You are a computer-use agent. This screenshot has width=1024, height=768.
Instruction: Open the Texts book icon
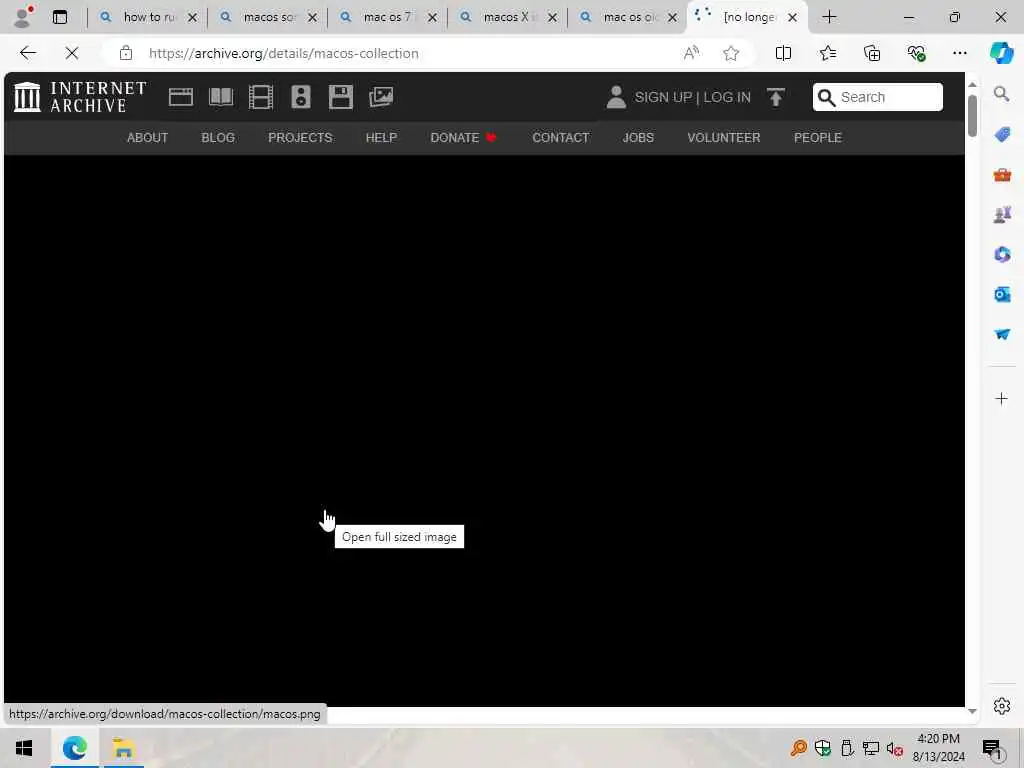pos(221,97)
